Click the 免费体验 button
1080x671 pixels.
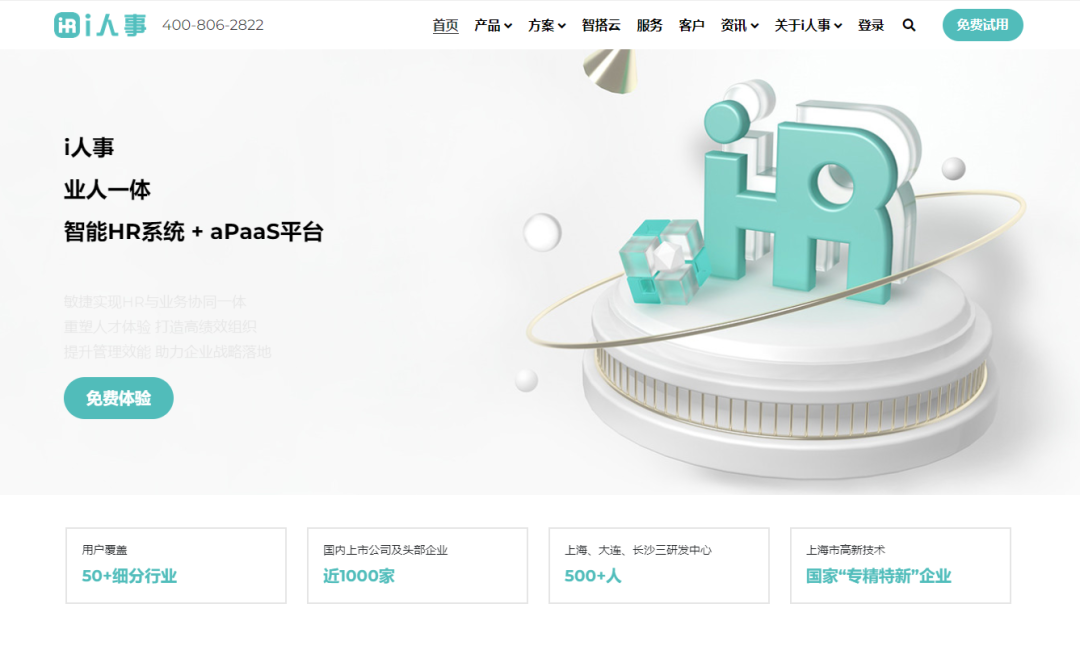118,398
